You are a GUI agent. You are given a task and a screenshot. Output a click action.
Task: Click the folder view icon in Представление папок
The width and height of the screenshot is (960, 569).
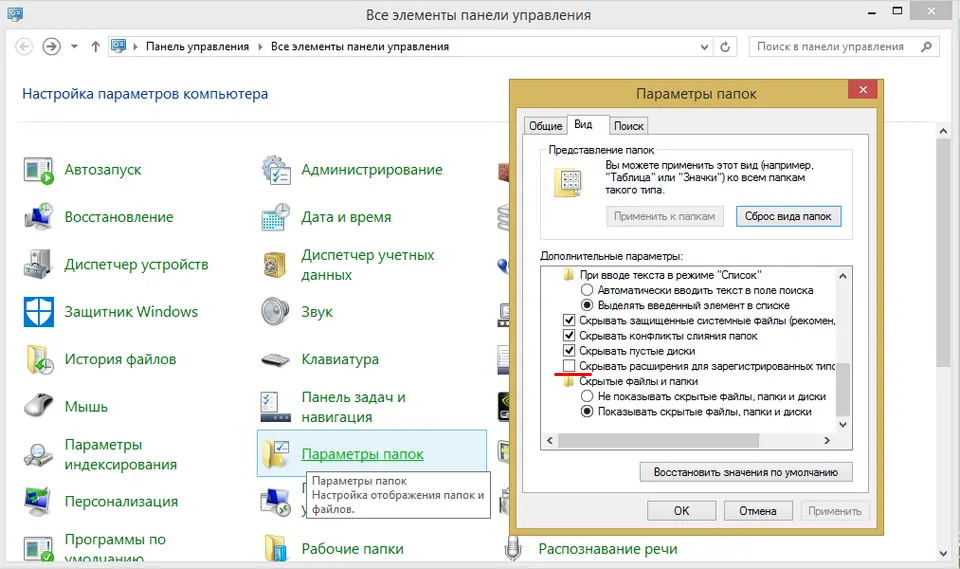click(x=569, y=183)
